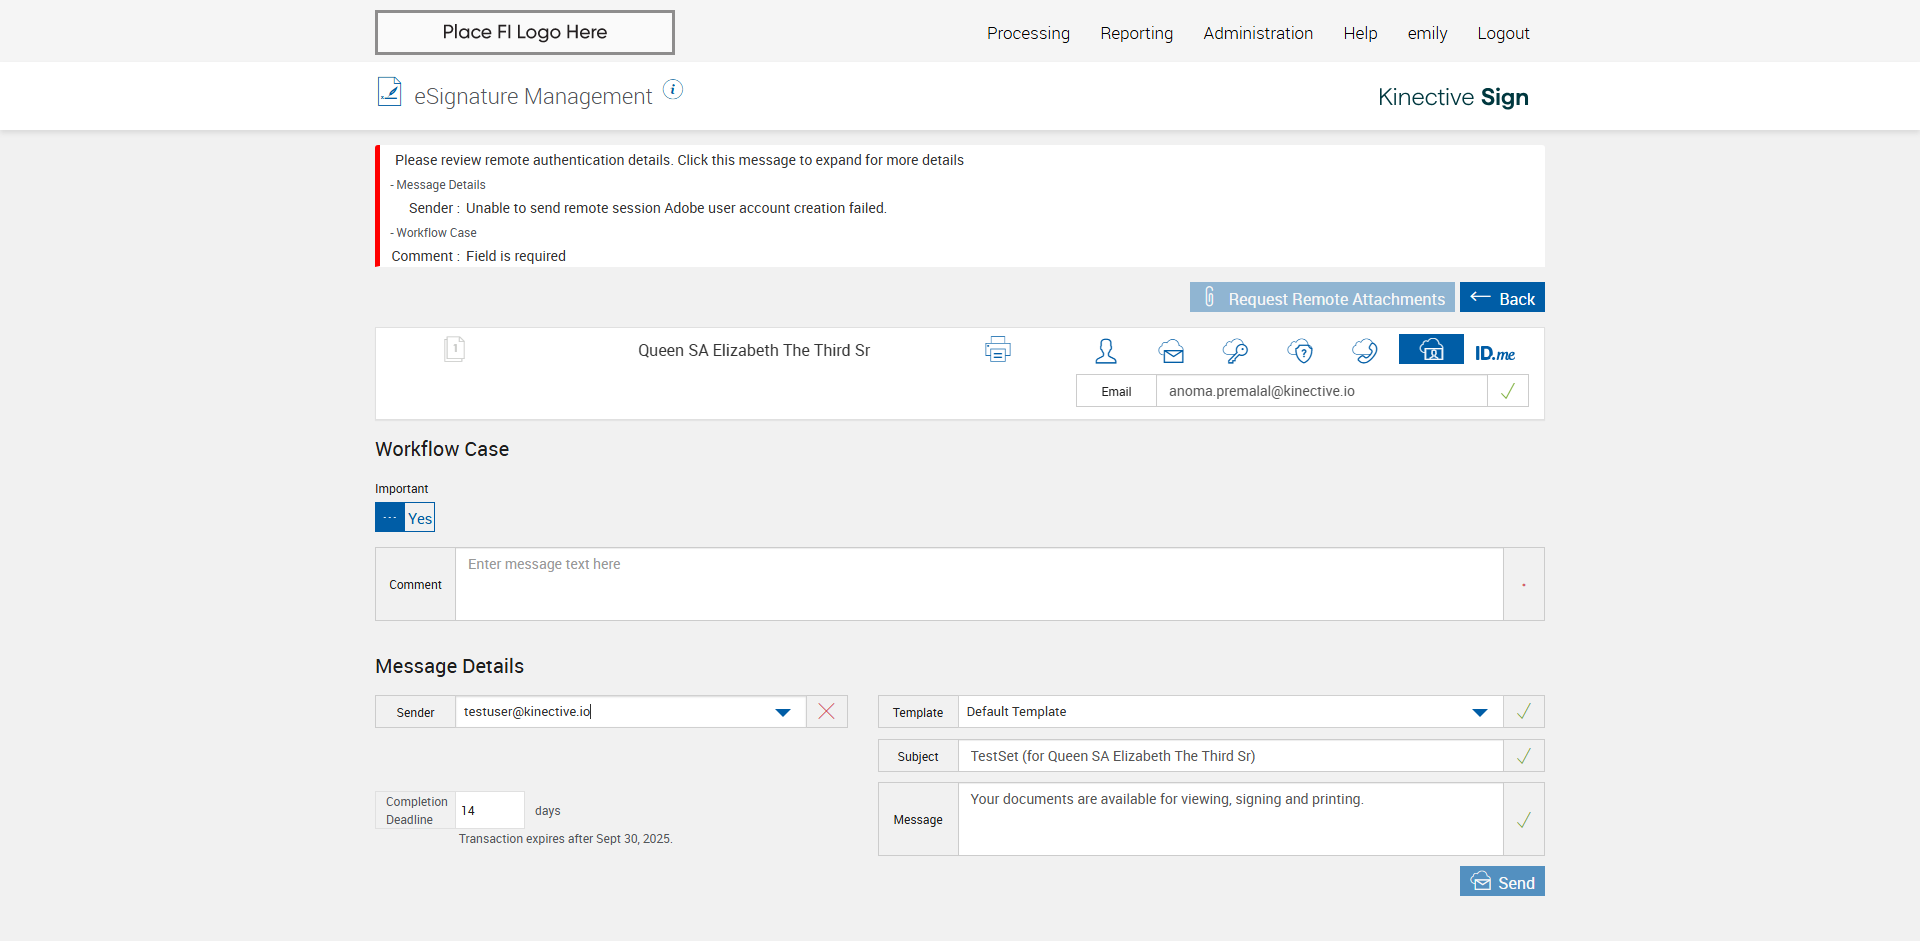The image size is (1920, 941).
Task: Expand the Template dropdown
Action: click(1480, 712)
